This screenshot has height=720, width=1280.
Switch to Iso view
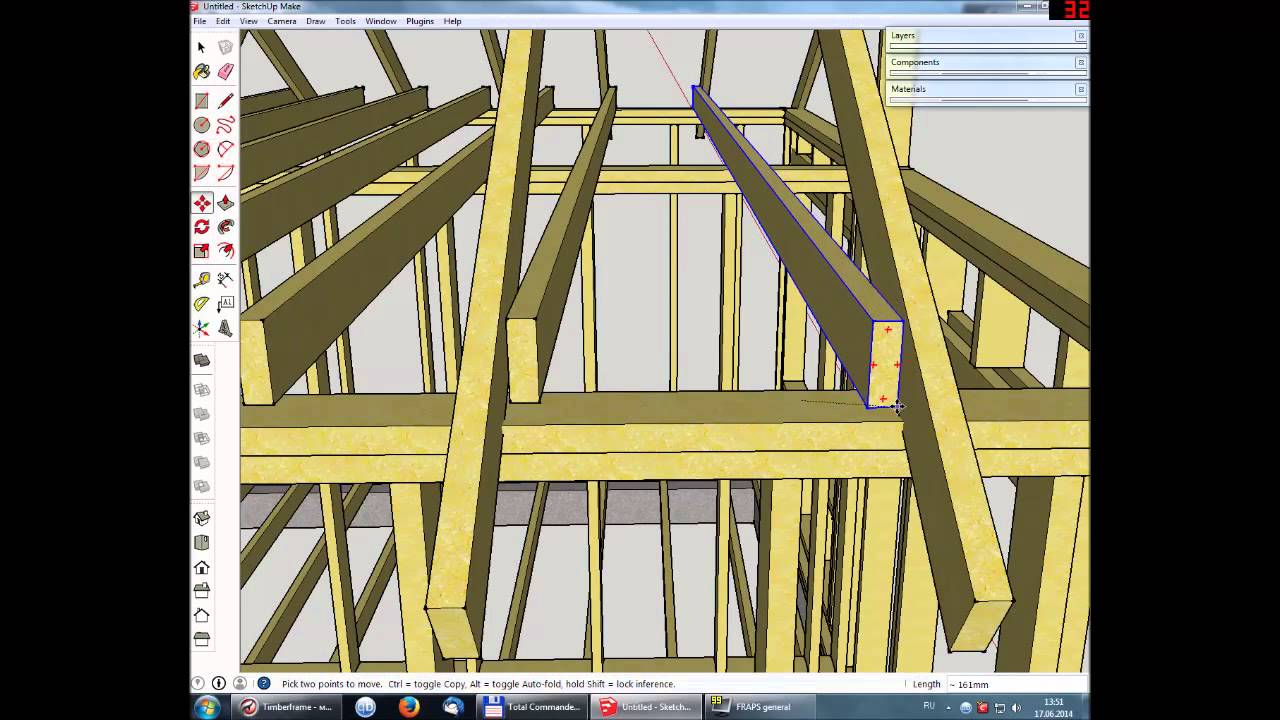pos(201,518)
